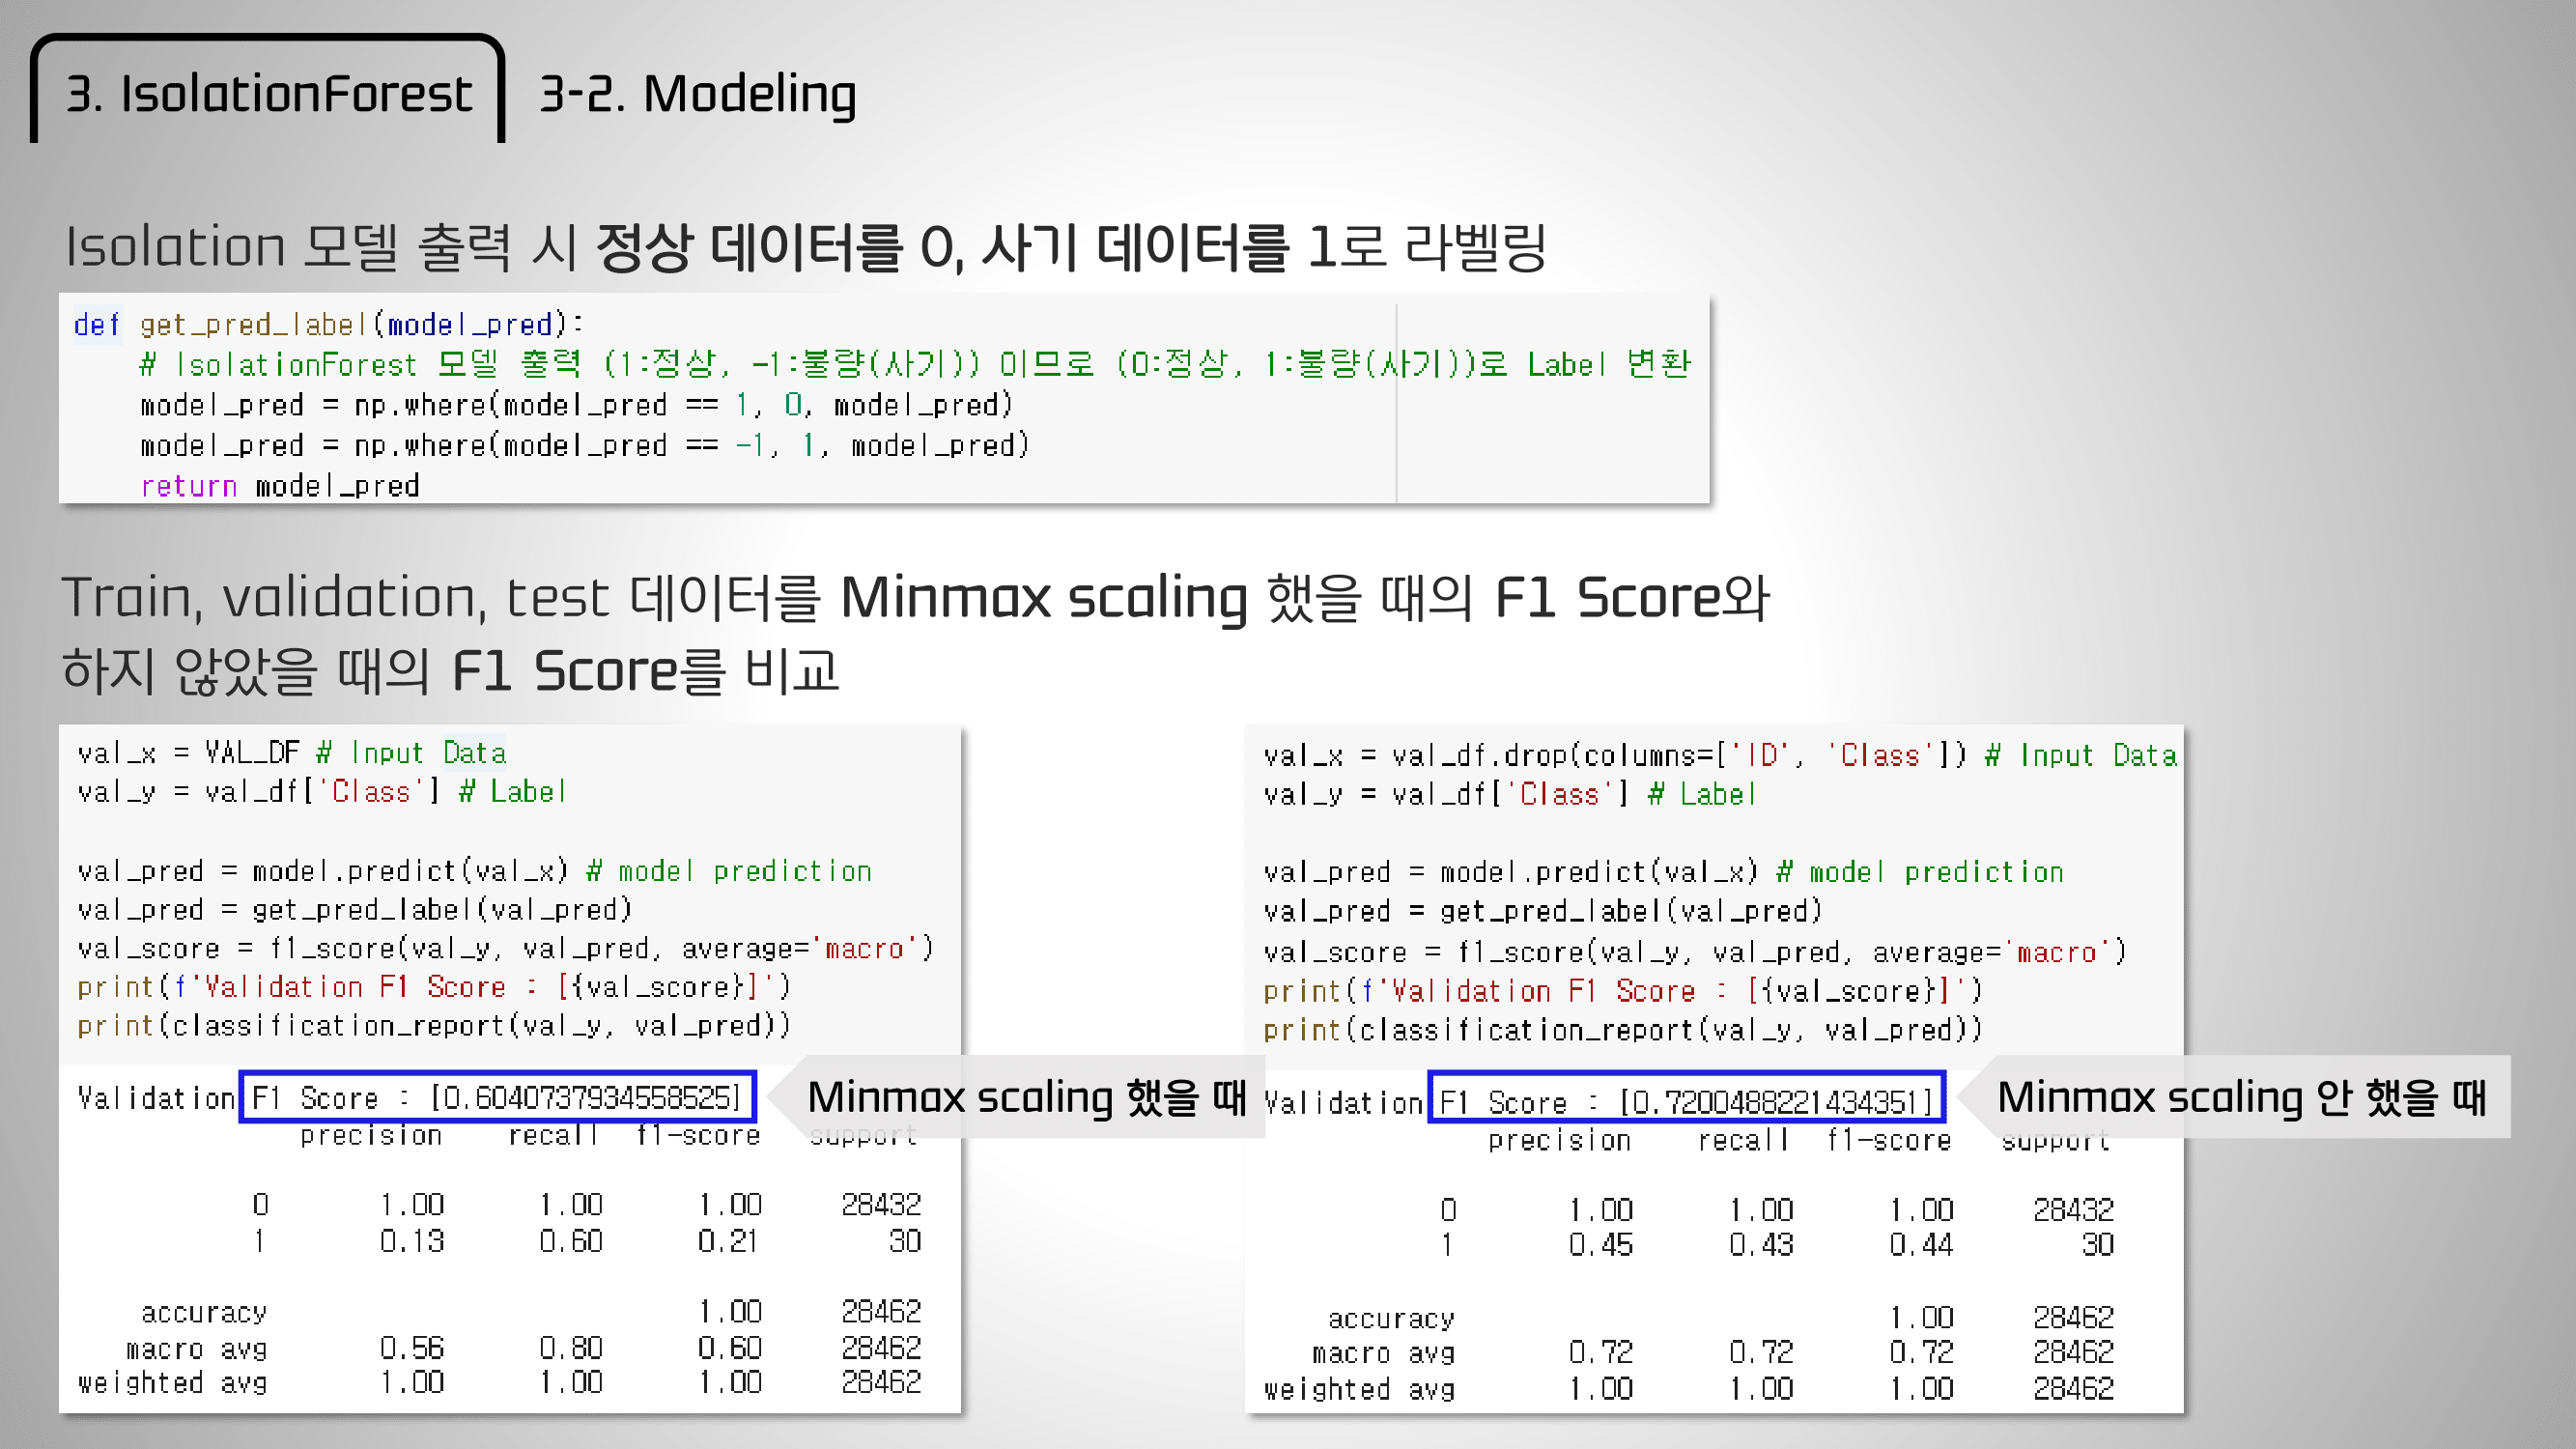Viewport: 2576px width, 1449px height.
Task: Click support value 28432 in left report
Action: coord(881,1205)
